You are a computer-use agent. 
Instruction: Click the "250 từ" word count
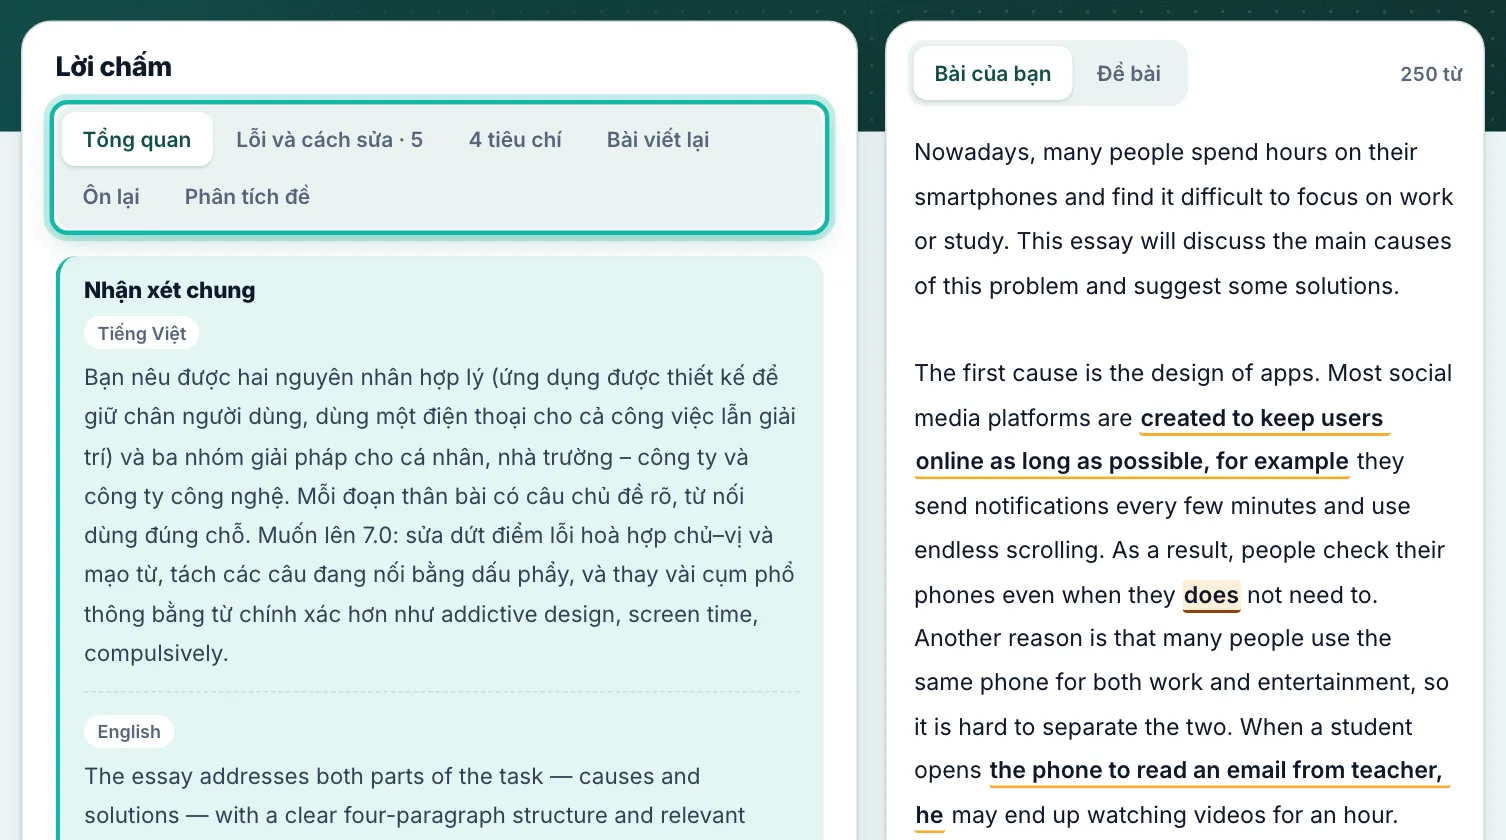coord(1431,74)
